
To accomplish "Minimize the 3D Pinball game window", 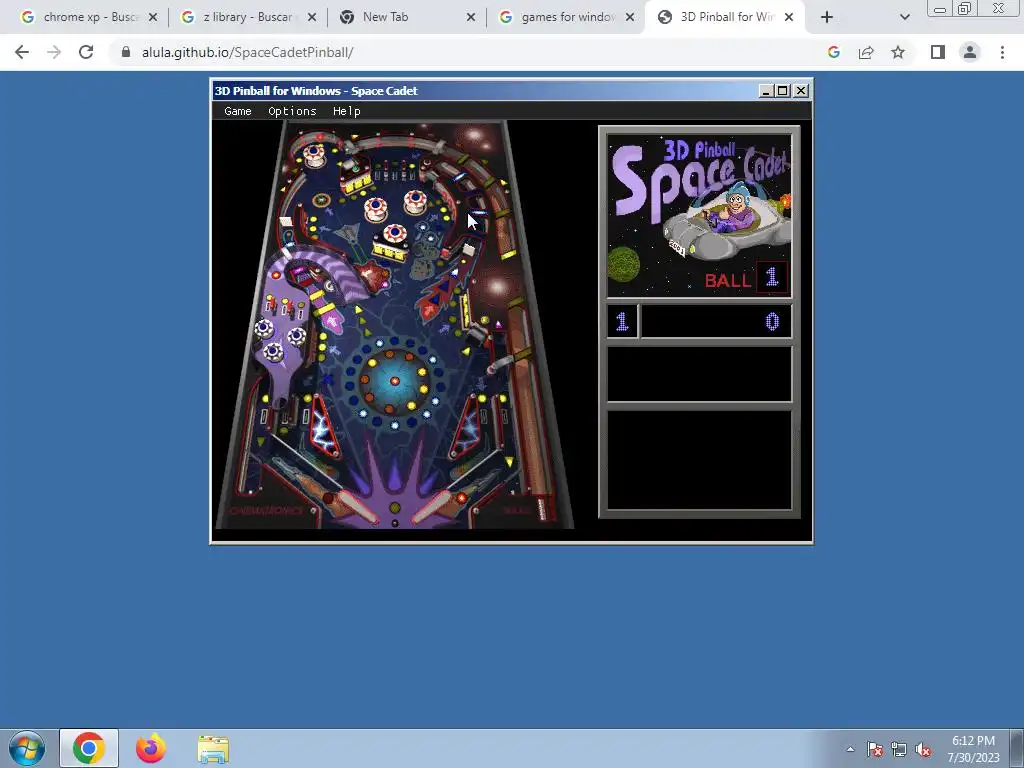I will (x=766, y=91).
